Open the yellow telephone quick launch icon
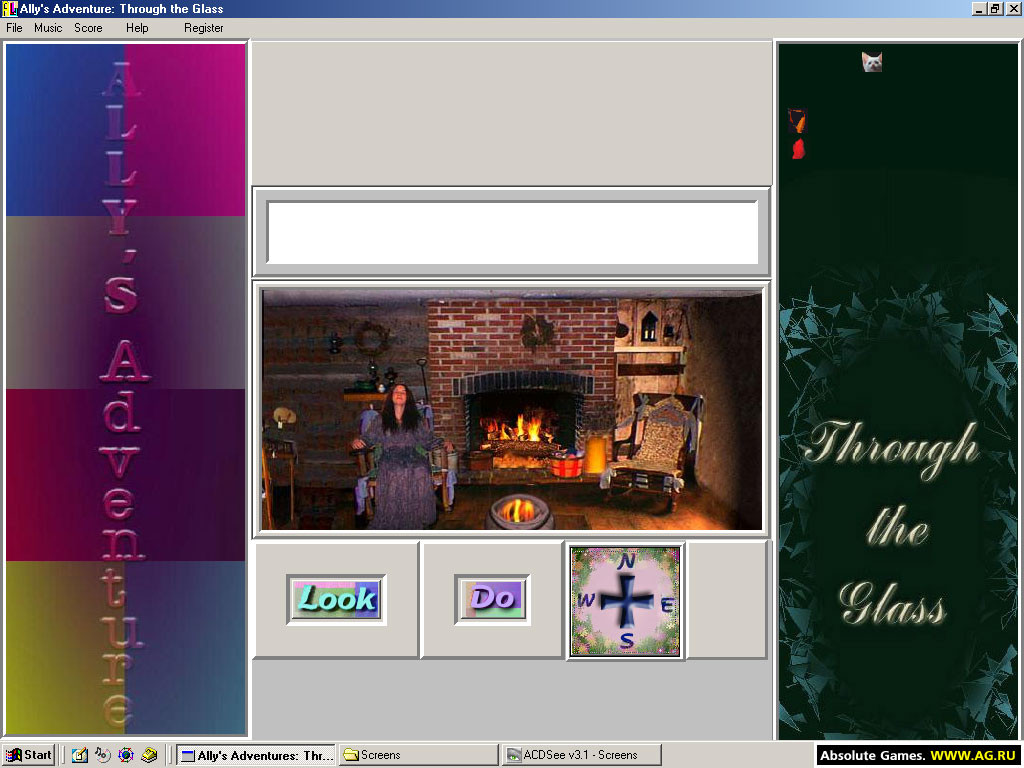Screen dimensions: 1024x768 150,755
